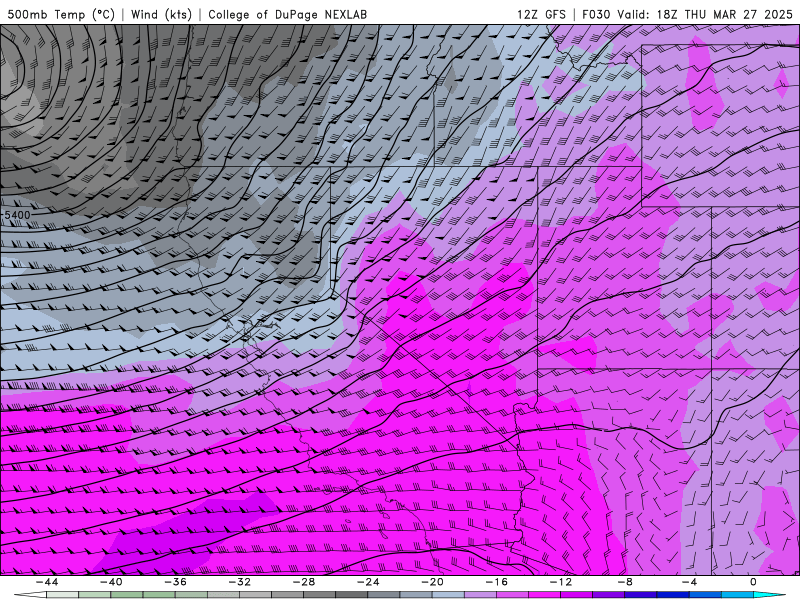Click the '-24' colorbar label
Viewport: 800px width, 600px height.
(x=368, y=582)
